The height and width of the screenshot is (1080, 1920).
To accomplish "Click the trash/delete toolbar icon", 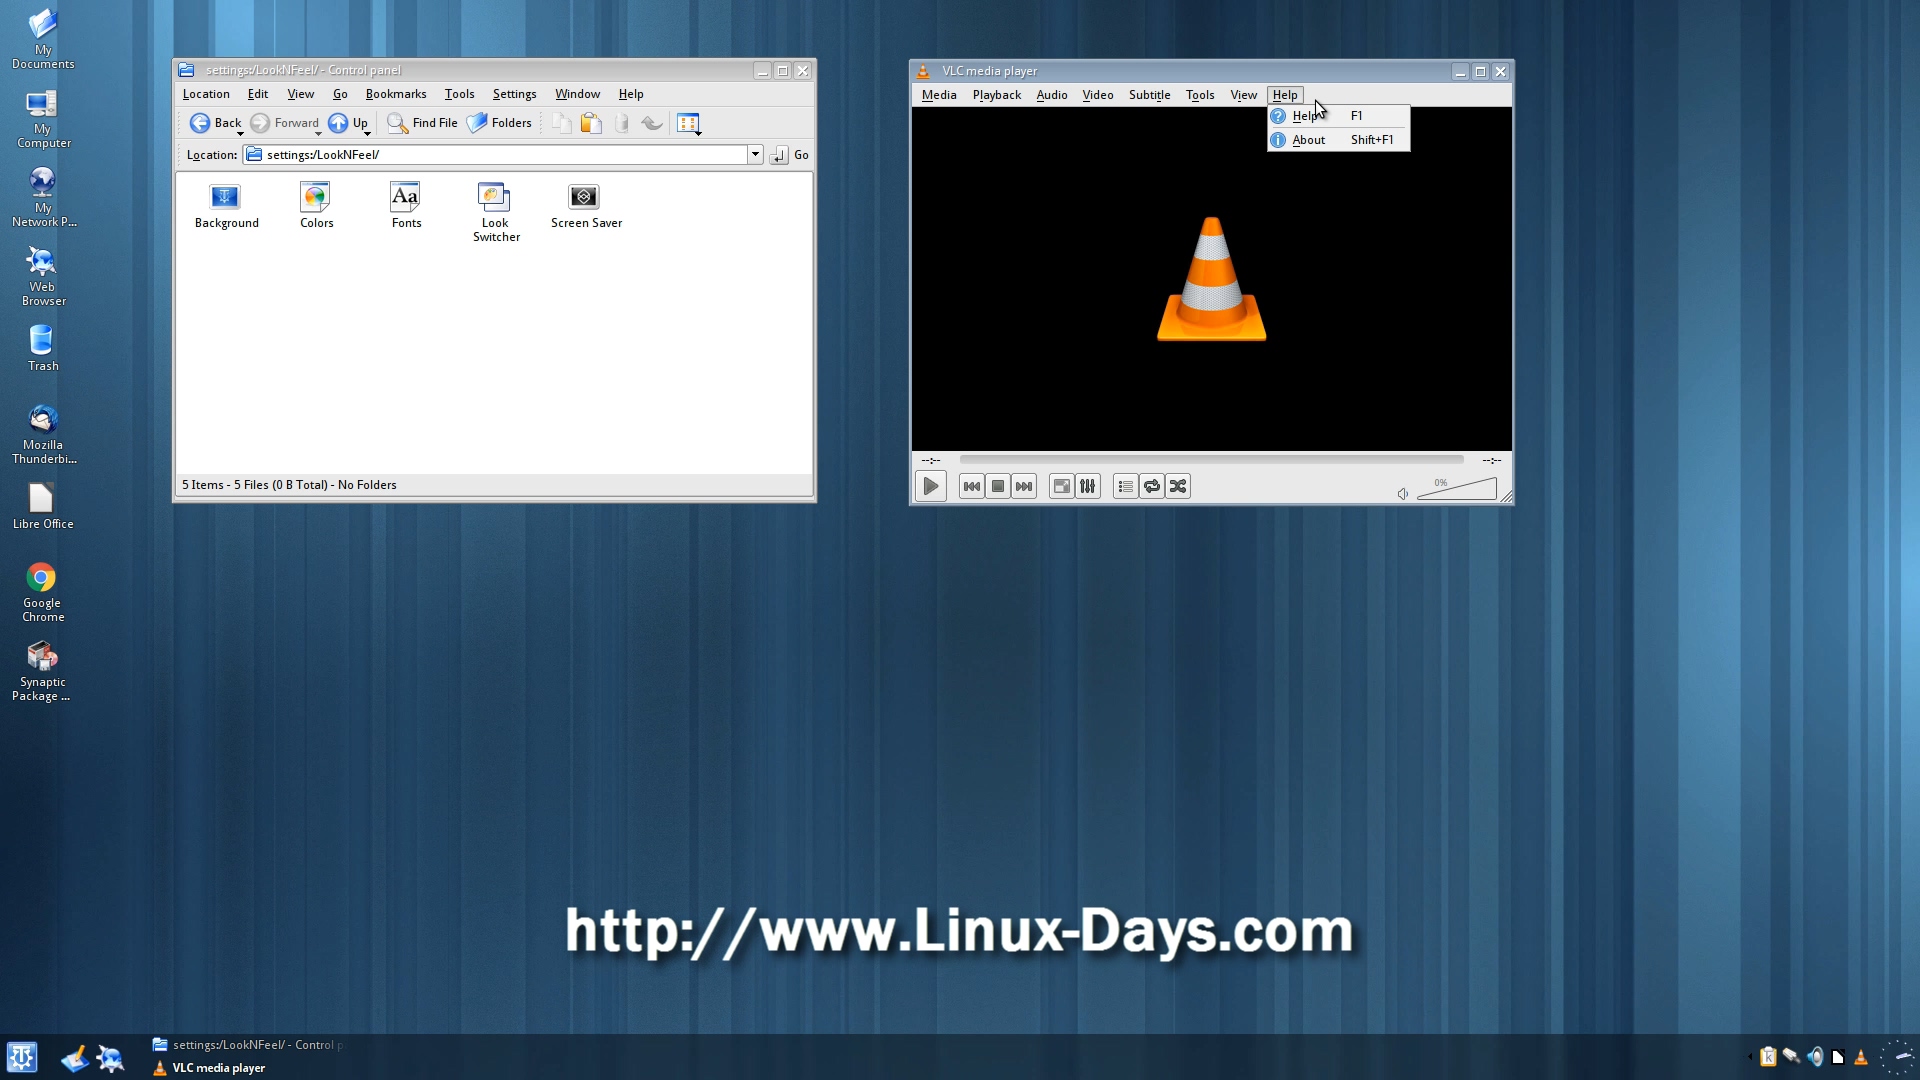I will (621, 123).
